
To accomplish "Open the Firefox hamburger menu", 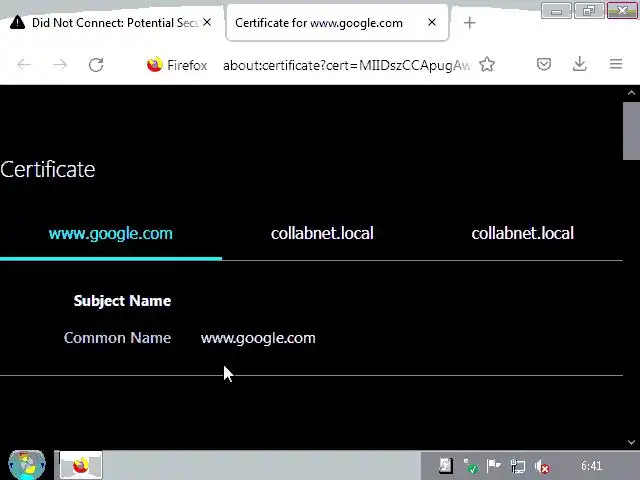I will point(616,64).
